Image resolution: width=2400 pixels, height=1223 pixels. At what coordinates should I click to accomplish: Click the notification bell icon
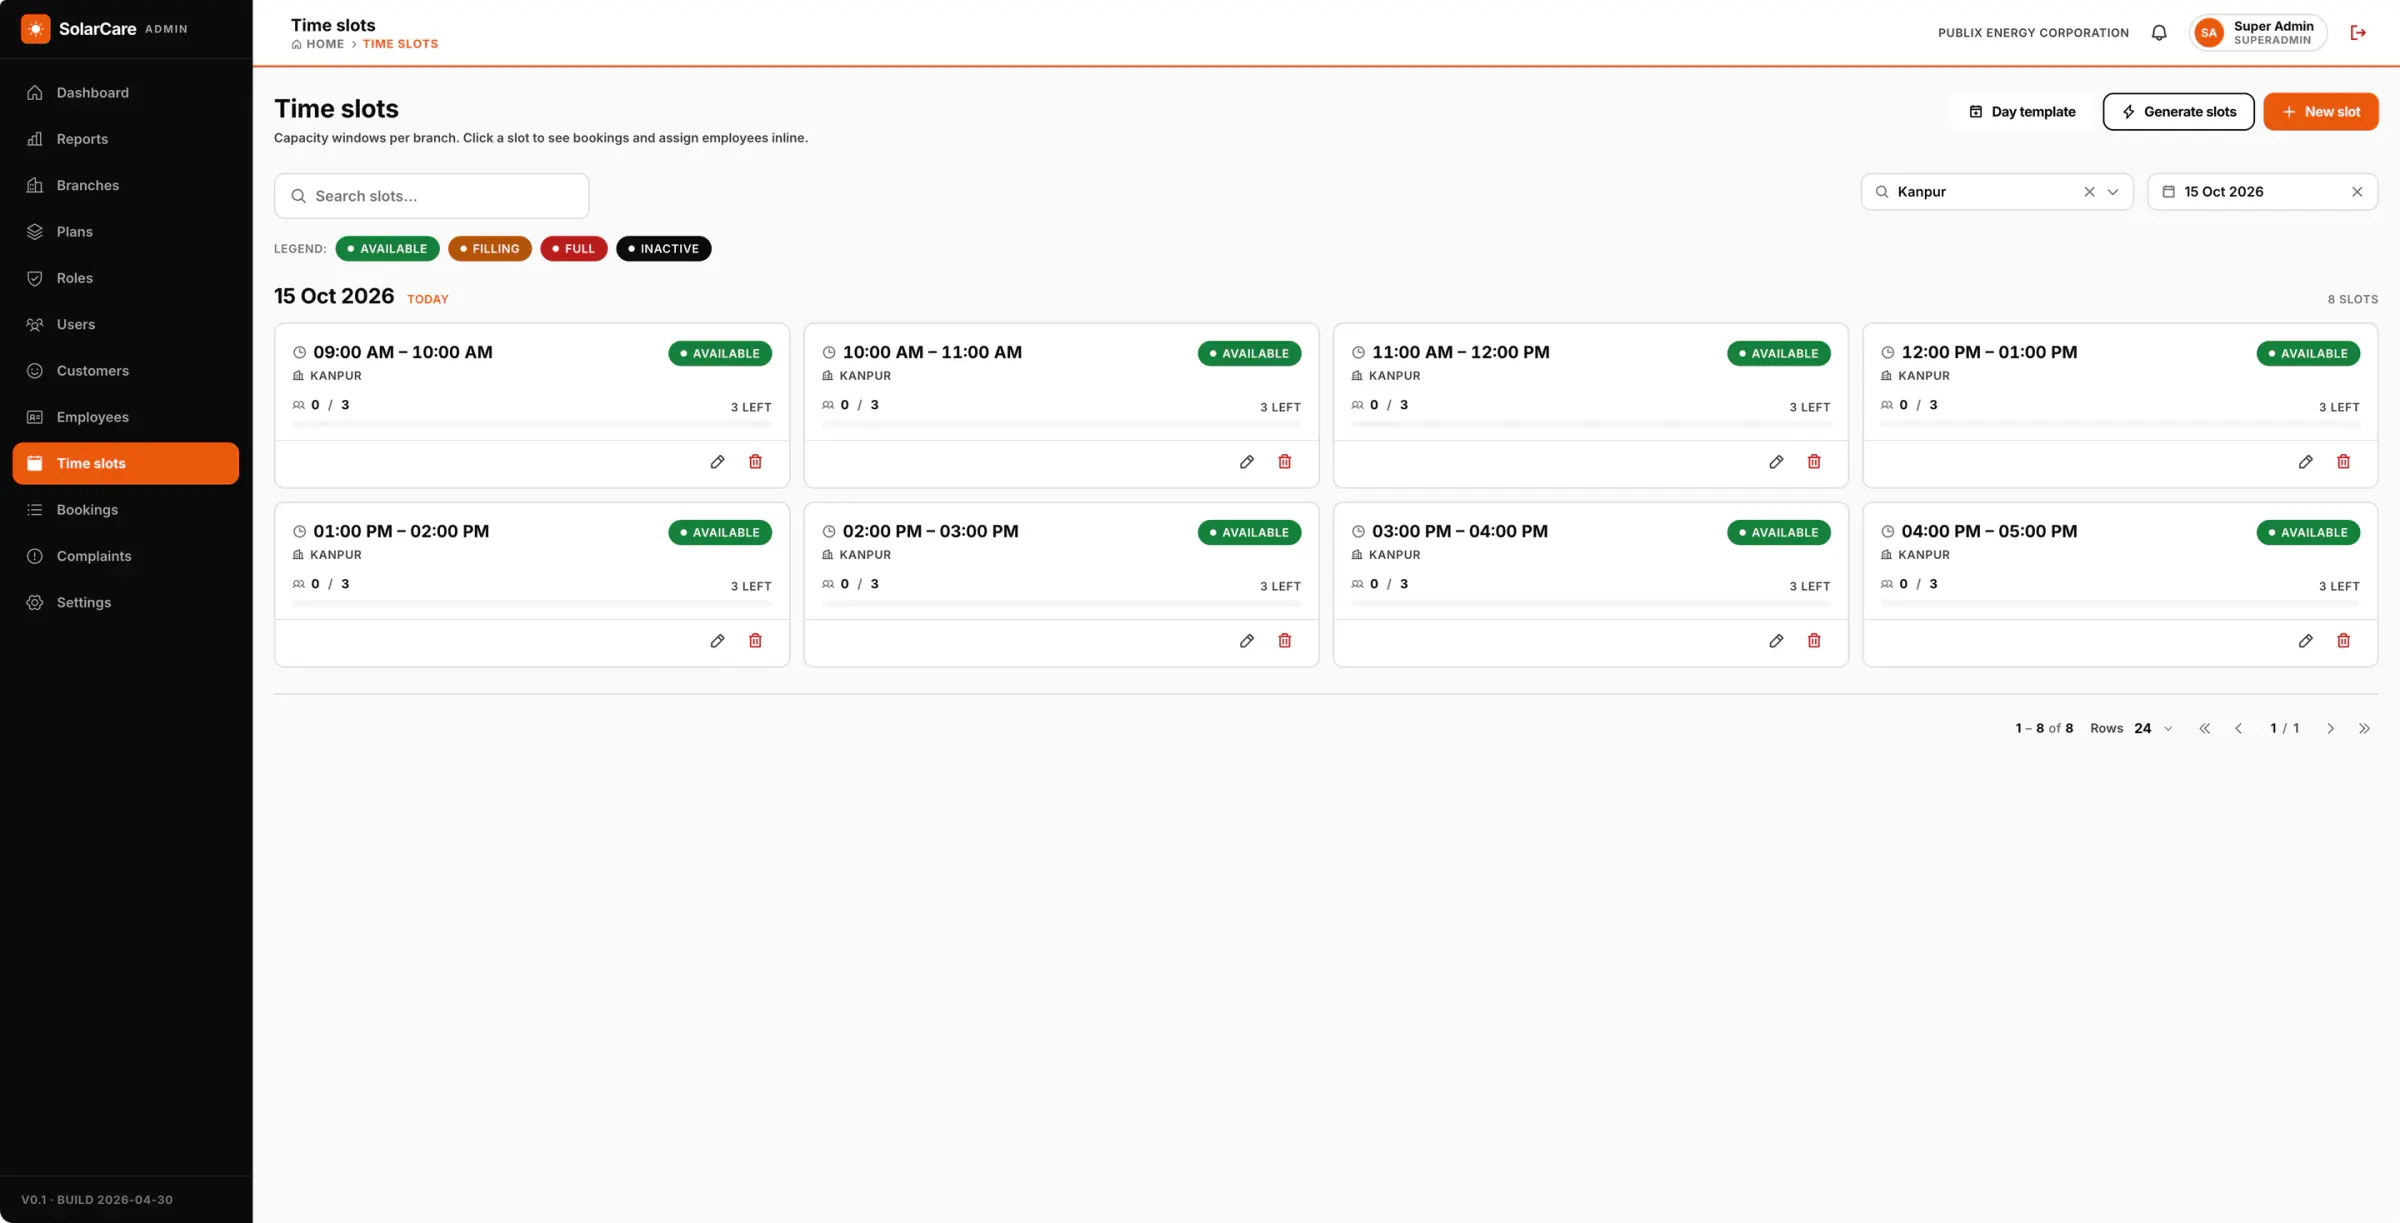(x=2159, y=33)
